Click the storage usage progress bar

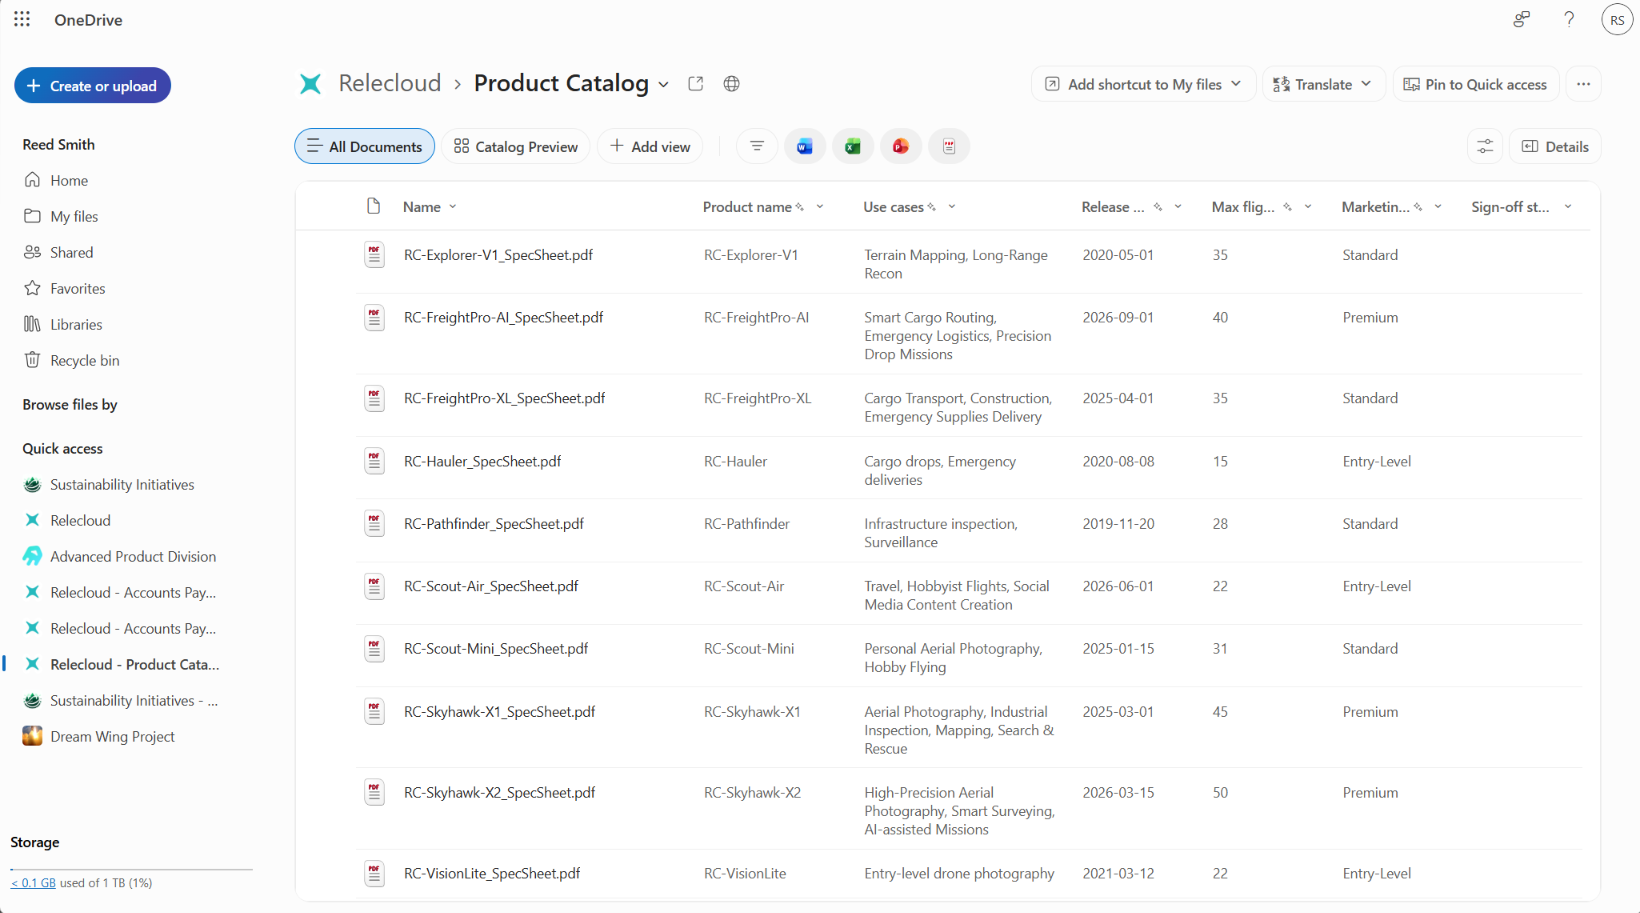click(x=131, y=870)
